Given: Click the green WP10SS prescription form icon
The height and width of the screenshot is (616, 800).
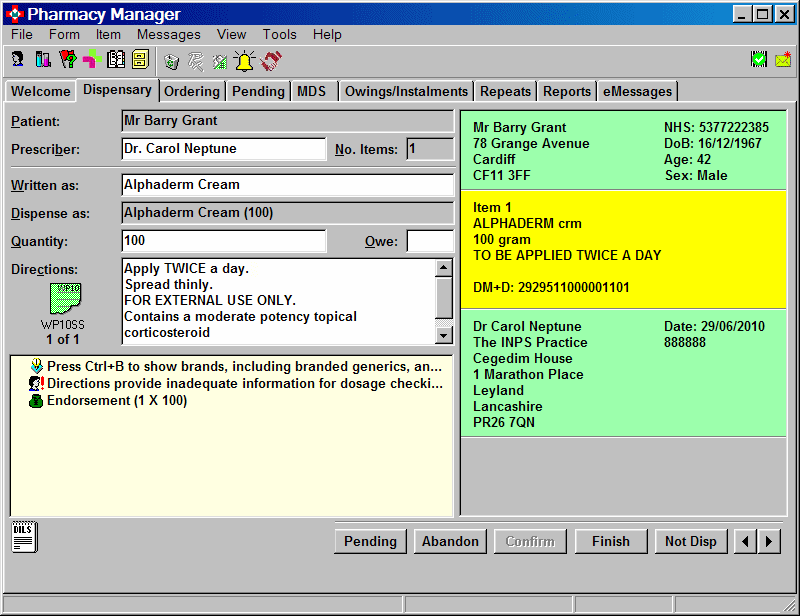Looking at the screenshot, I should pyautogui.click(x=63, y=297).
